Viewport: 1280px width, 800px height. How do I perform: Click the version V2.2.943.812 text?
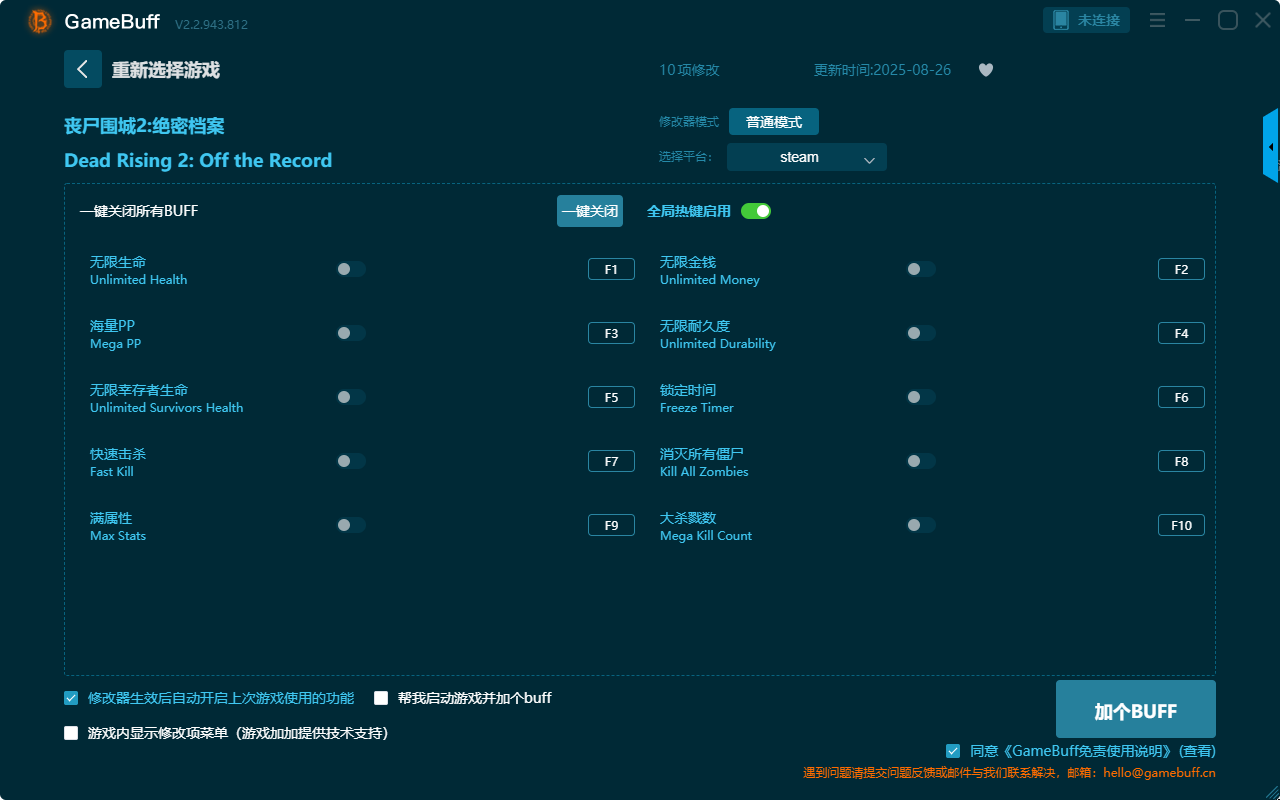tap(211, 24)
